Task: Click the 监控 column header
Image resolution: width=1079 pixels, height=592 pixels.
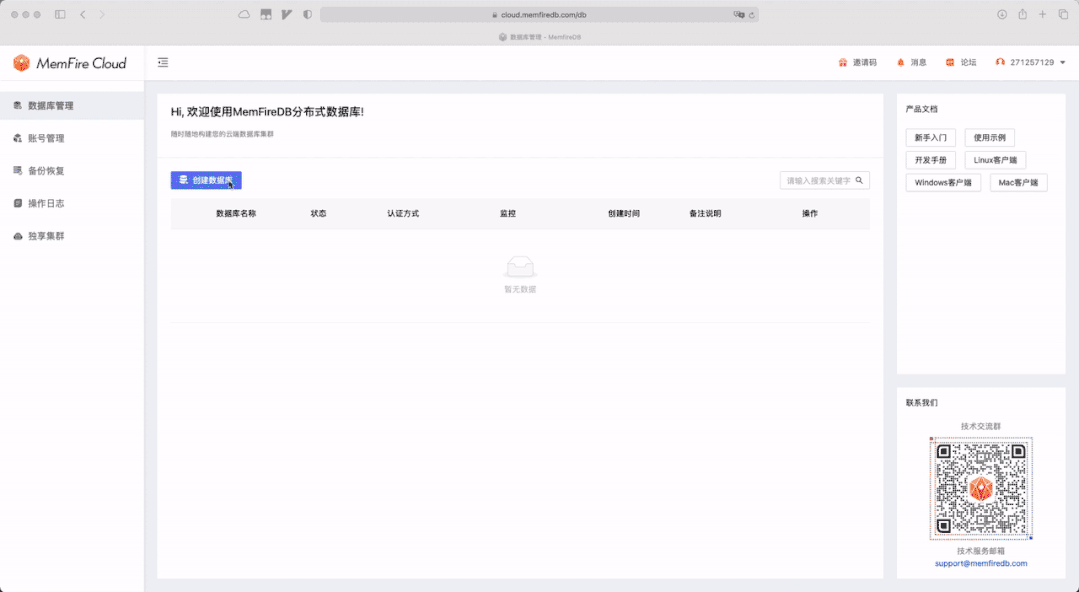Action: [508, 214]
